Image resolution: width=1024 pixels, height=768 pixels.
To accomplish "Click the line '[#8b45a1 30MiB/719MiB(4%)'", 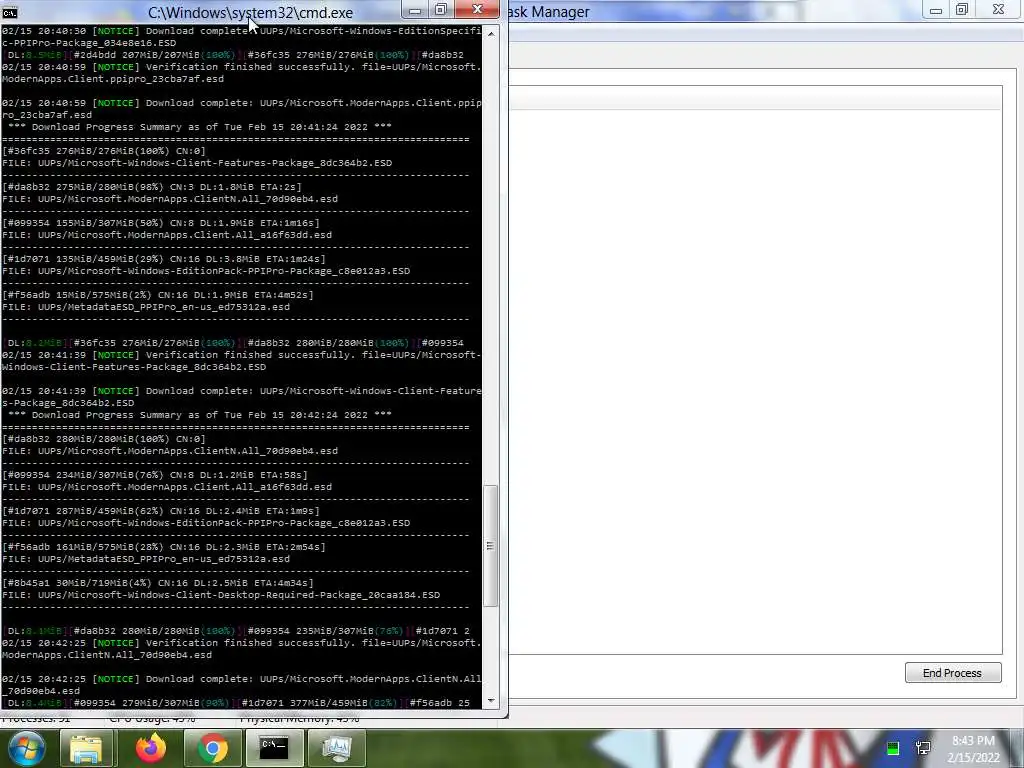I will (159, 583).
